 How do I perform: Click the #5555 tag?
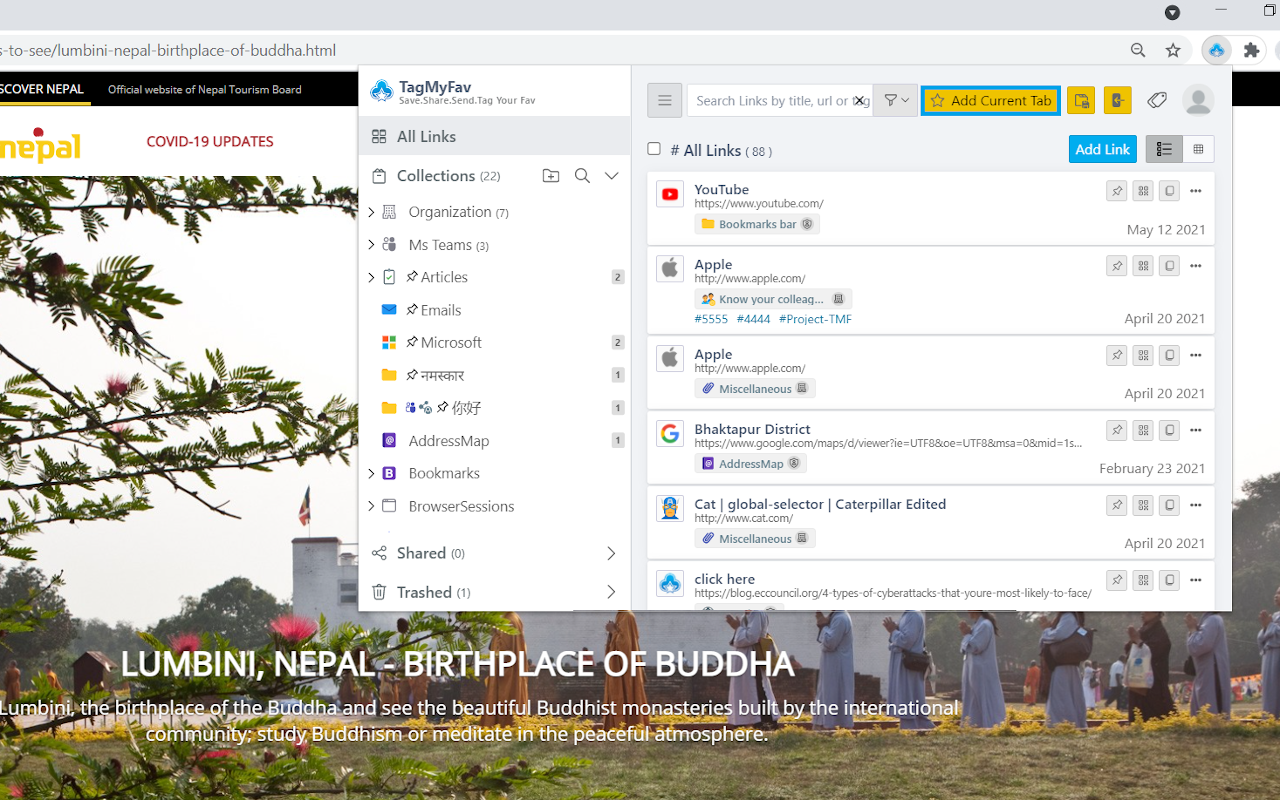tap(711, 319)
